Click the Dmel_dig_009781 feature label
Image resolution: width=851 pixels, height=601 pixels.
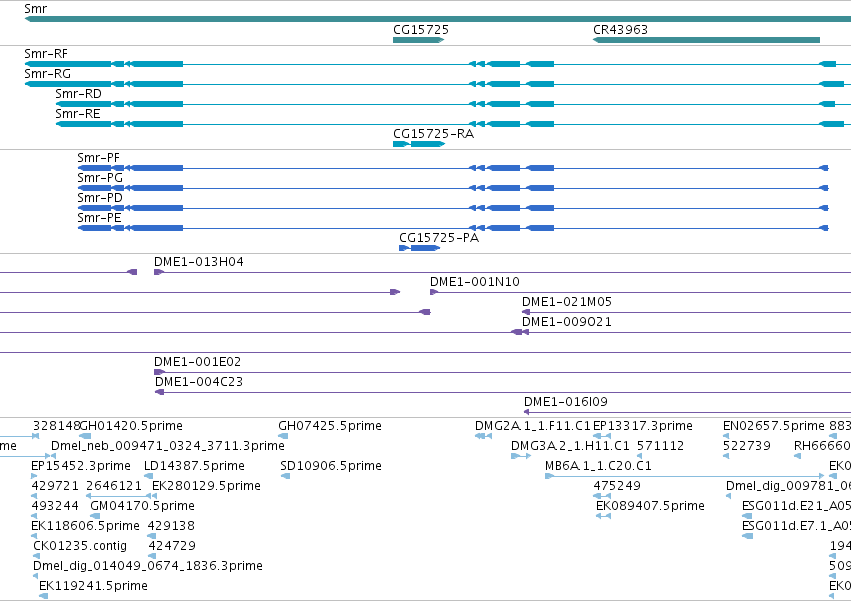pyautogui.click(x=789, y=486)
